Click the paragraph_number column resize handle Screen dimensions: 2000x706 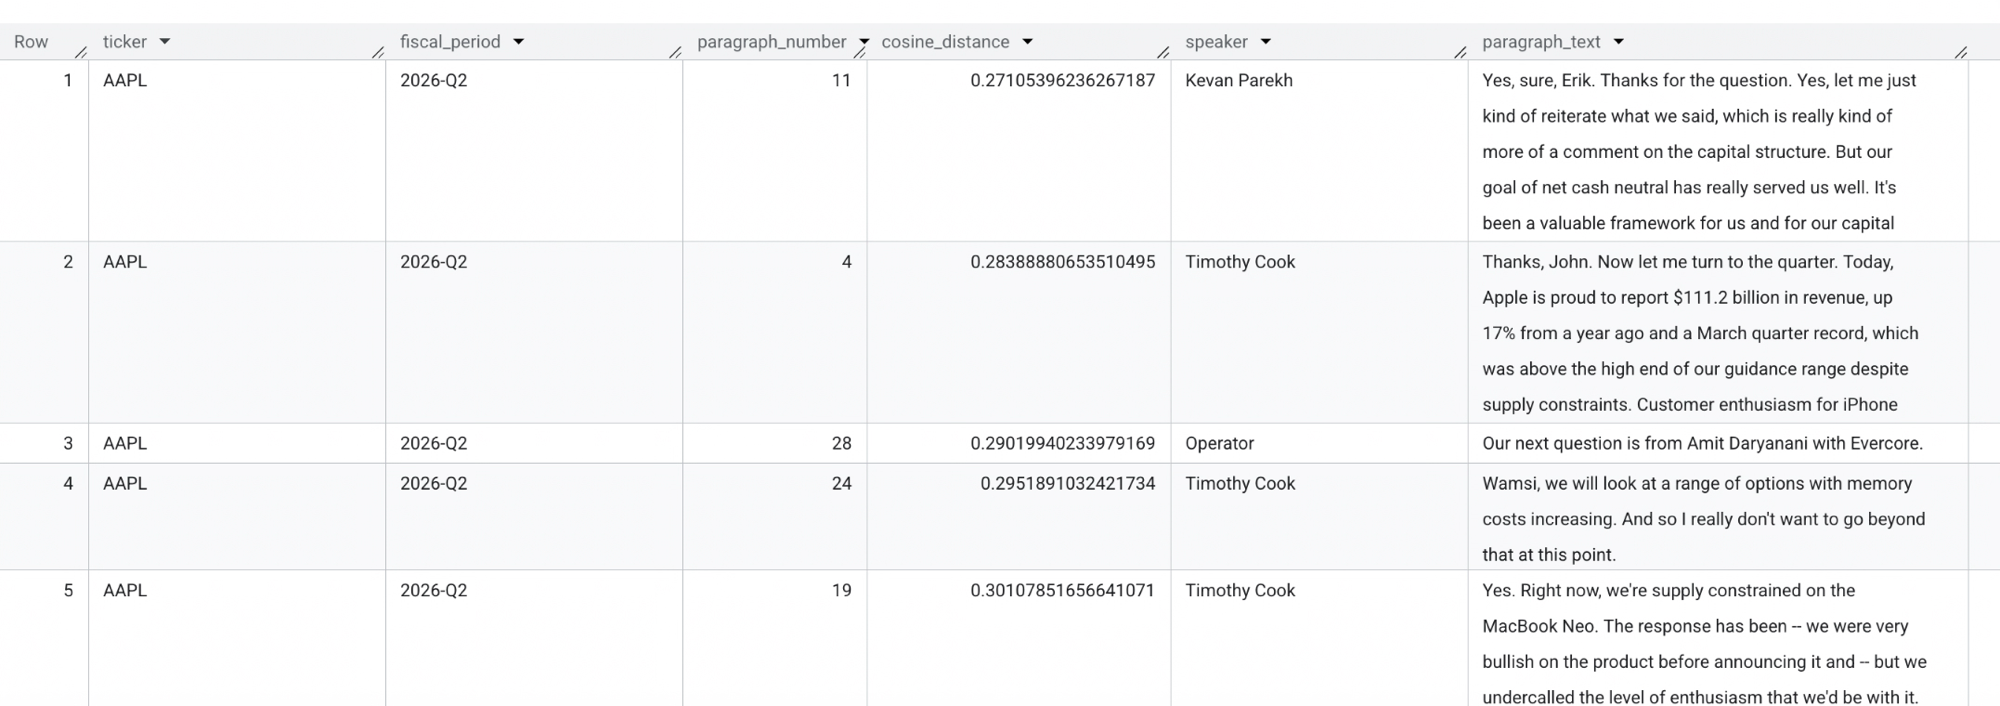click(x=859, y=53)
